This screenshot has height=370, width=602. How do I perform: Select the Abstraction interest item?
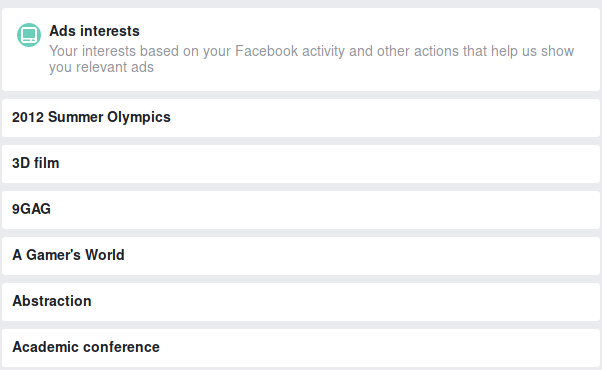pos(301,302)
